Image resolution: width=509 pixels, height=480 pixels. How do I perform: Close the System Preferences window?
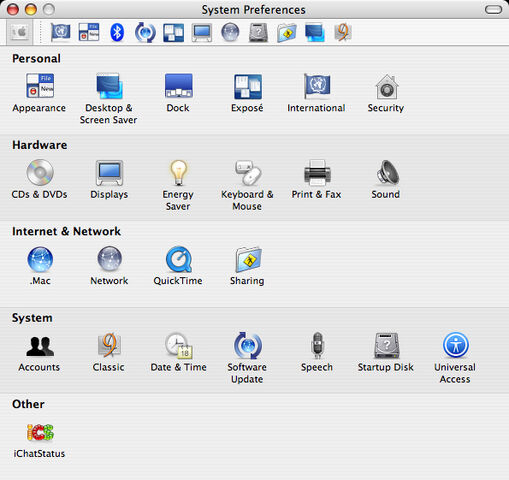click(x=13, y=9)
